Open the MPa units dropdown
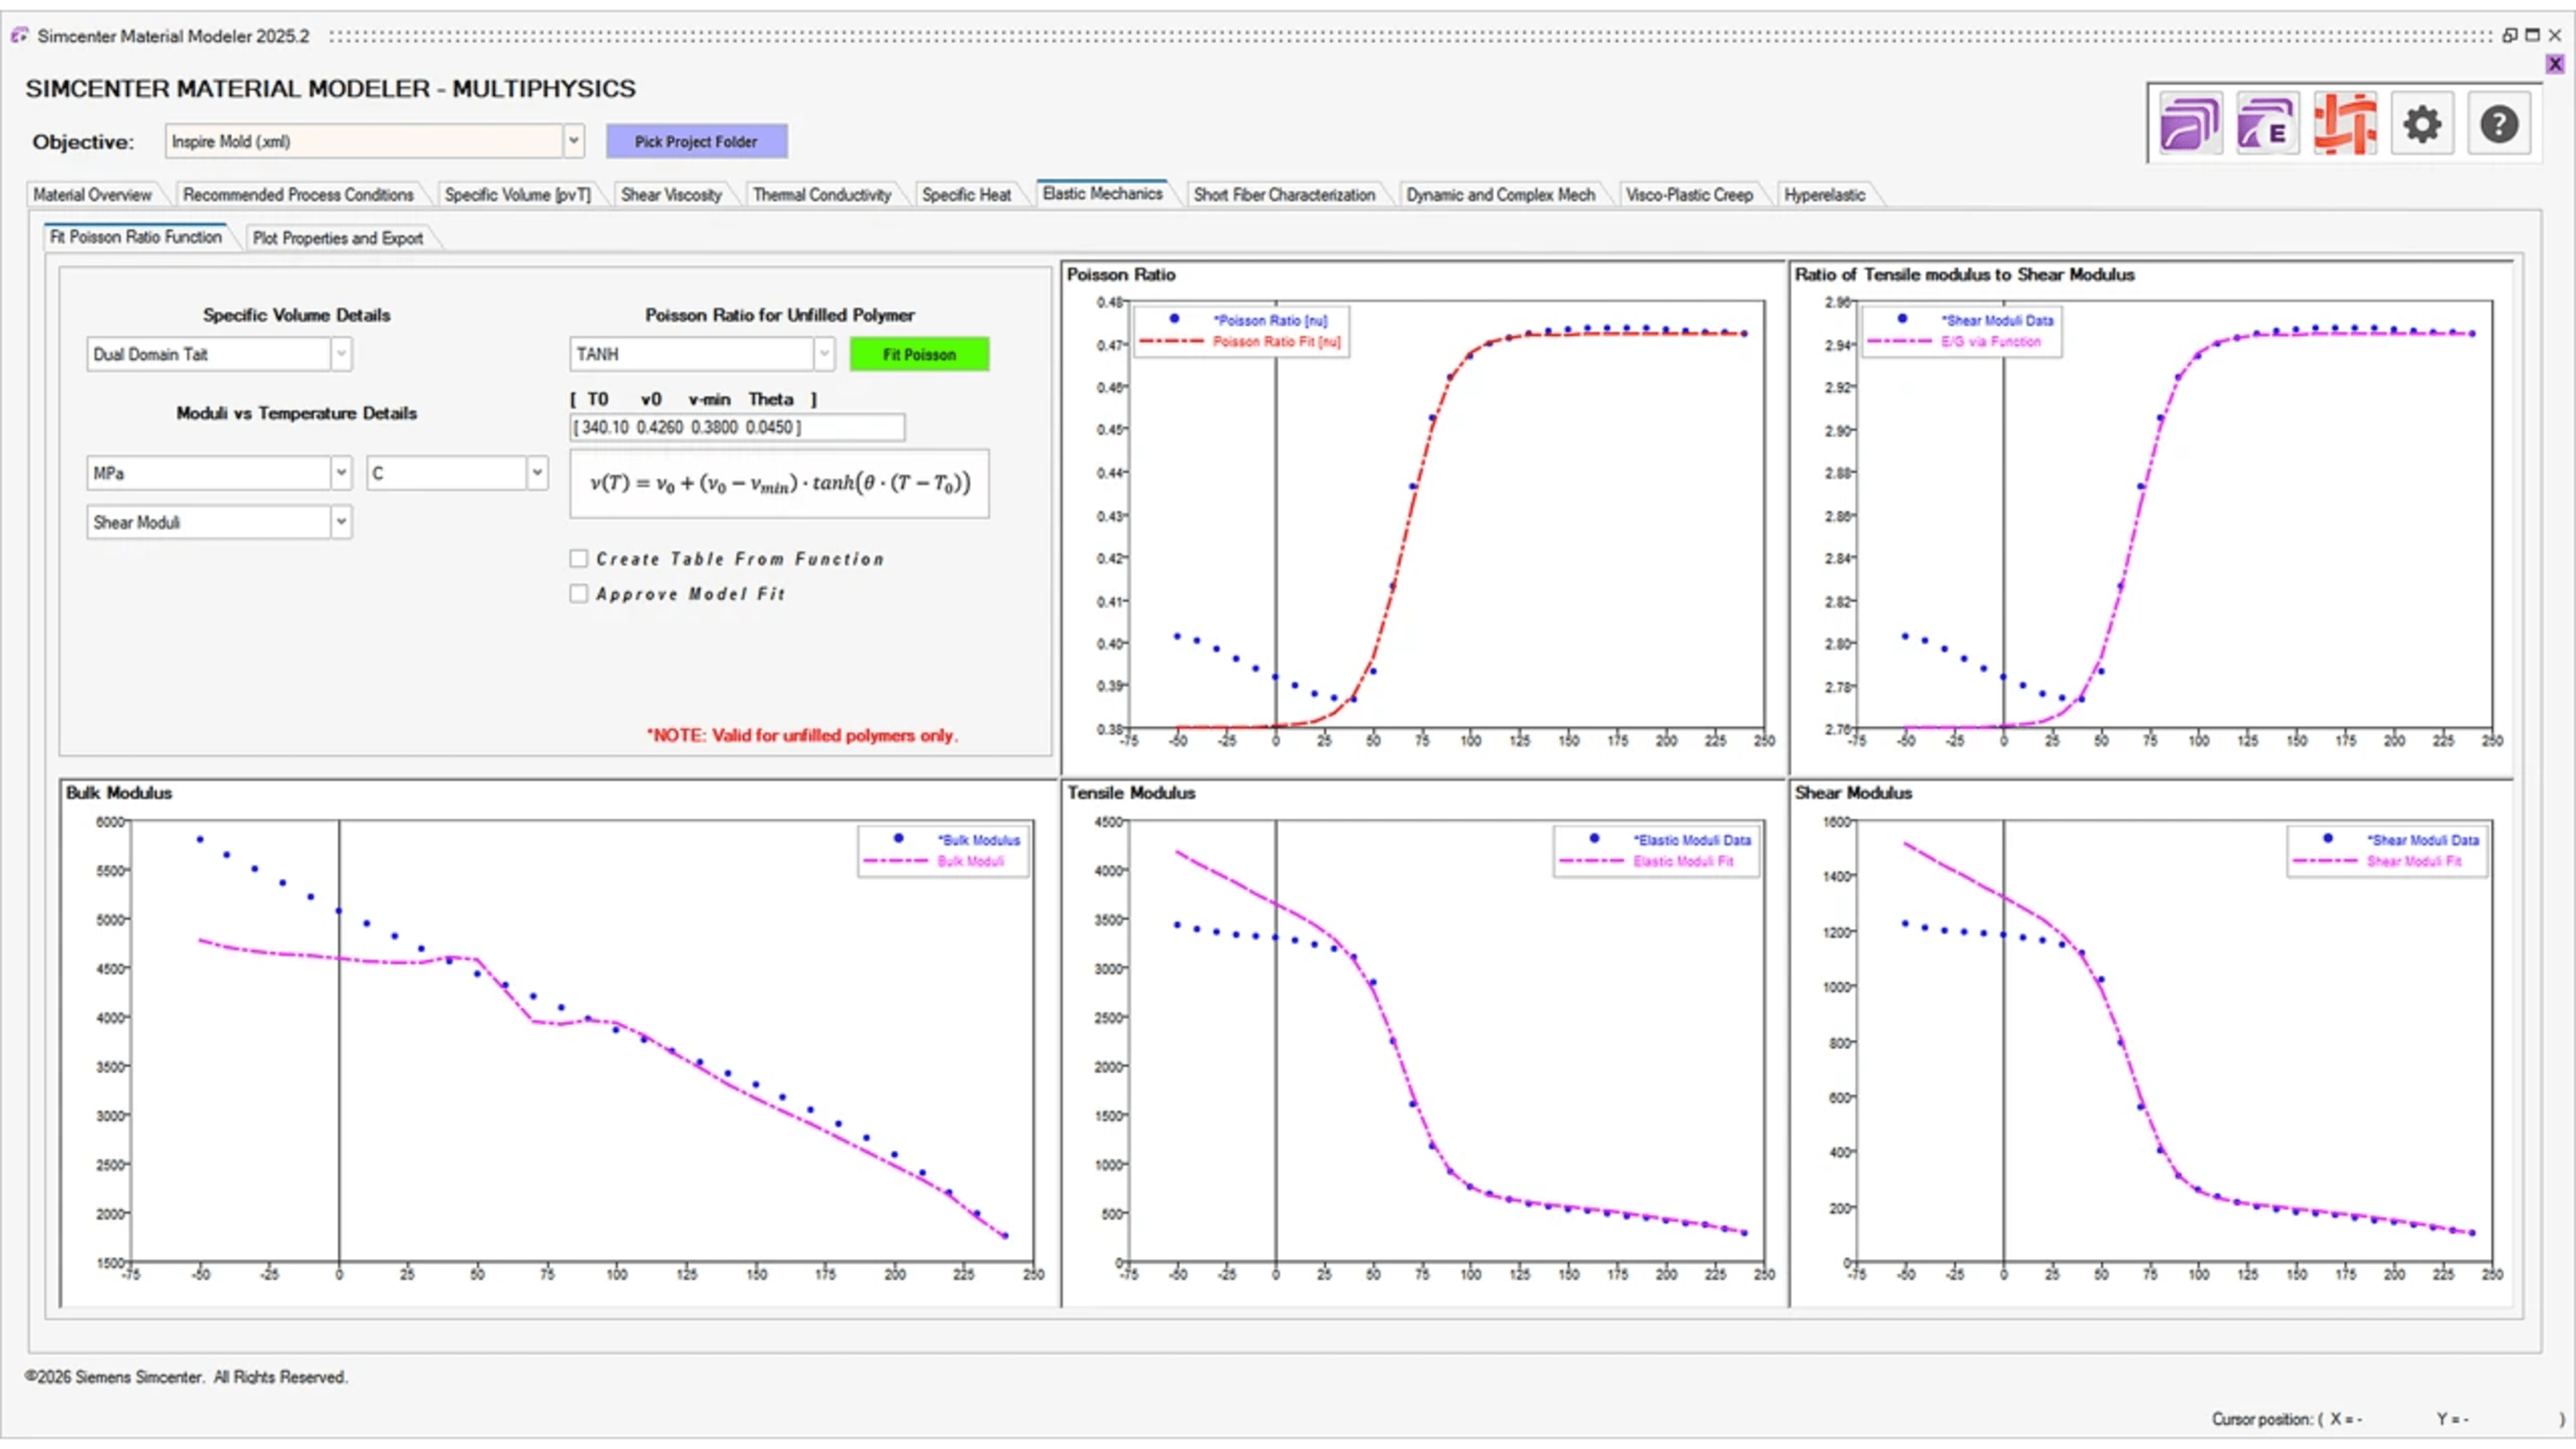Image resolution: width=2576 pixels, height=1449 pixels. 341,473
